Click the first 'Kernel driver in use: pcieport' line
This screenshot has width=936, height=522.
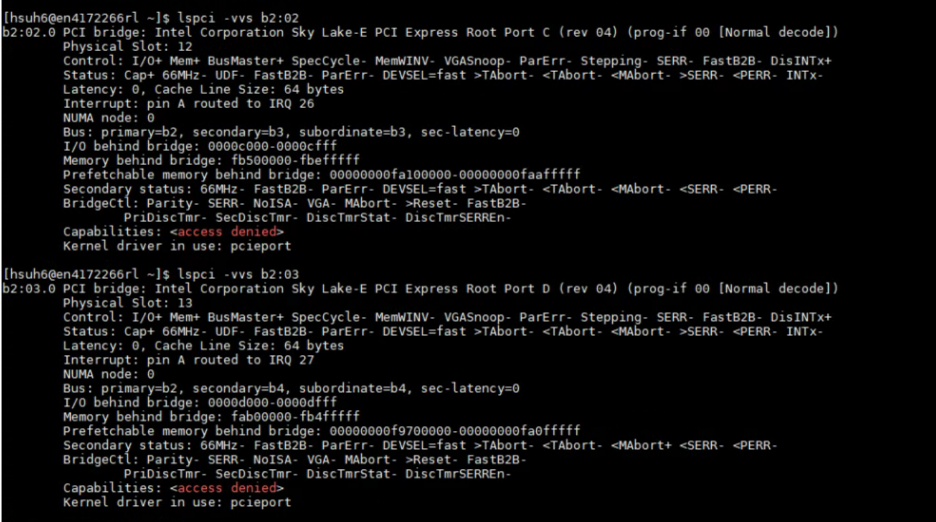(177, 245)
